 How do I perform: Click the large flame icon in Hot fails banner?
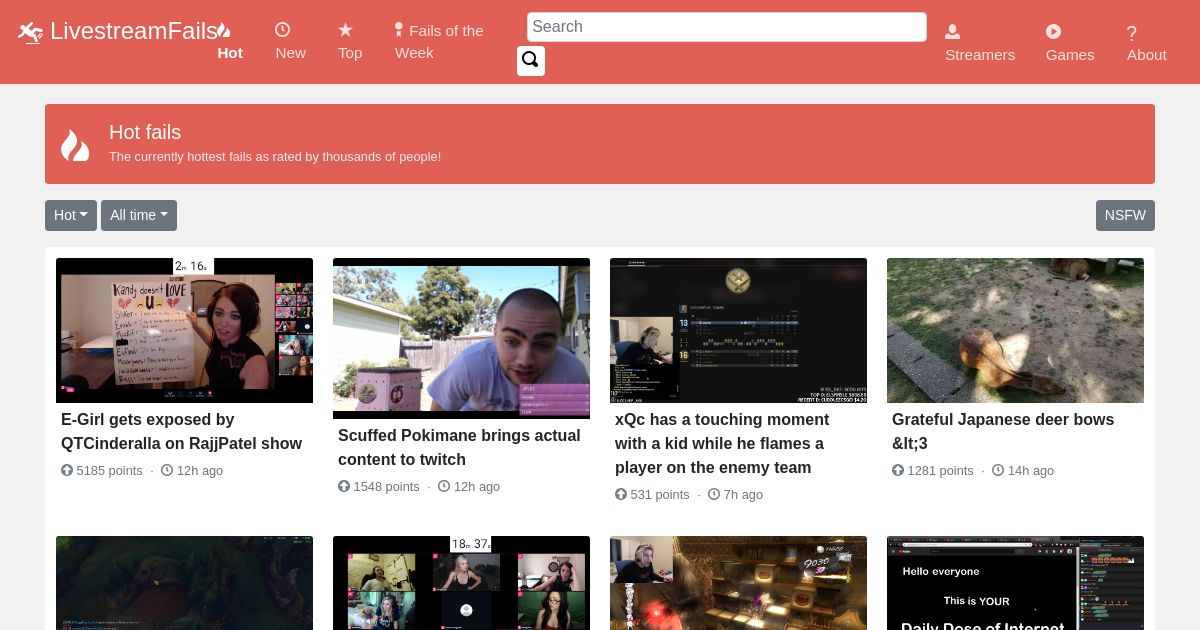[x=75, y=145]
